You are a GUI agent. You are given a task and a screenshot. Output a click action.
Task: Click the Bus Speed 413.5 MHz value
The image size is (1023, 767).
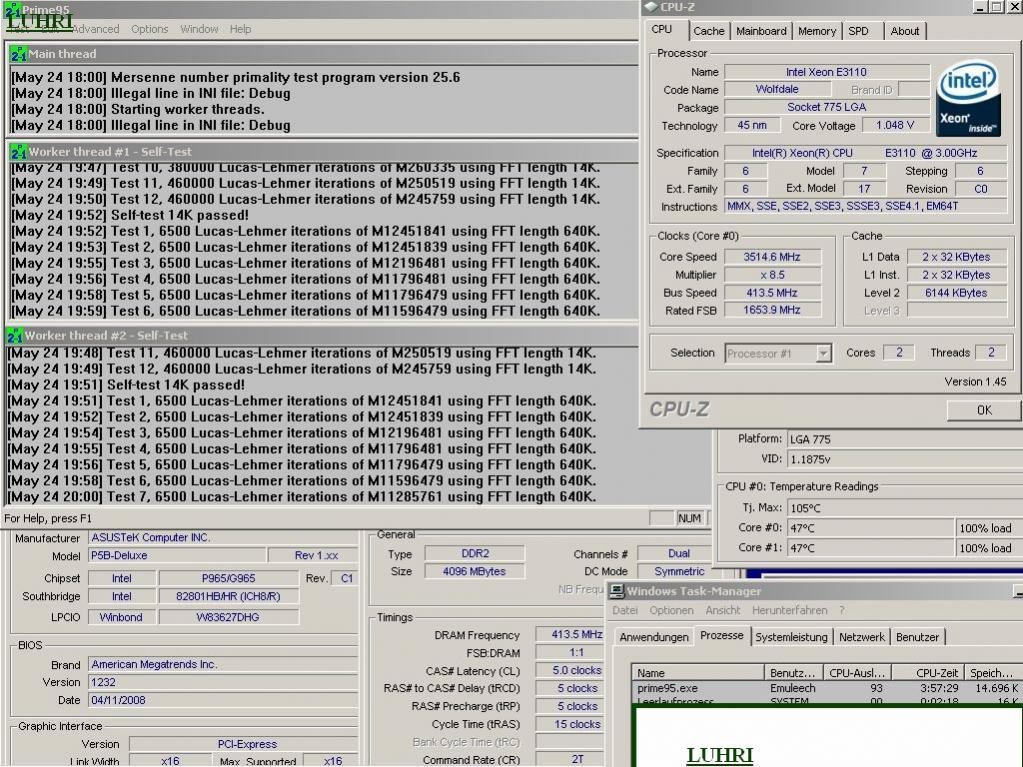tap(772, 293)
